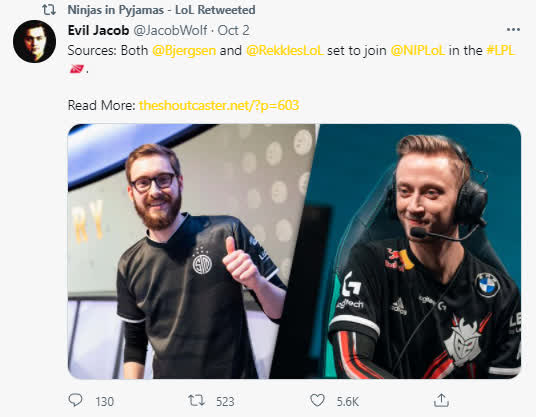Open the @Bjergsen mention
Image resolution: width=536 pixels, height=417 pixels.
click(x=184, y=51)
